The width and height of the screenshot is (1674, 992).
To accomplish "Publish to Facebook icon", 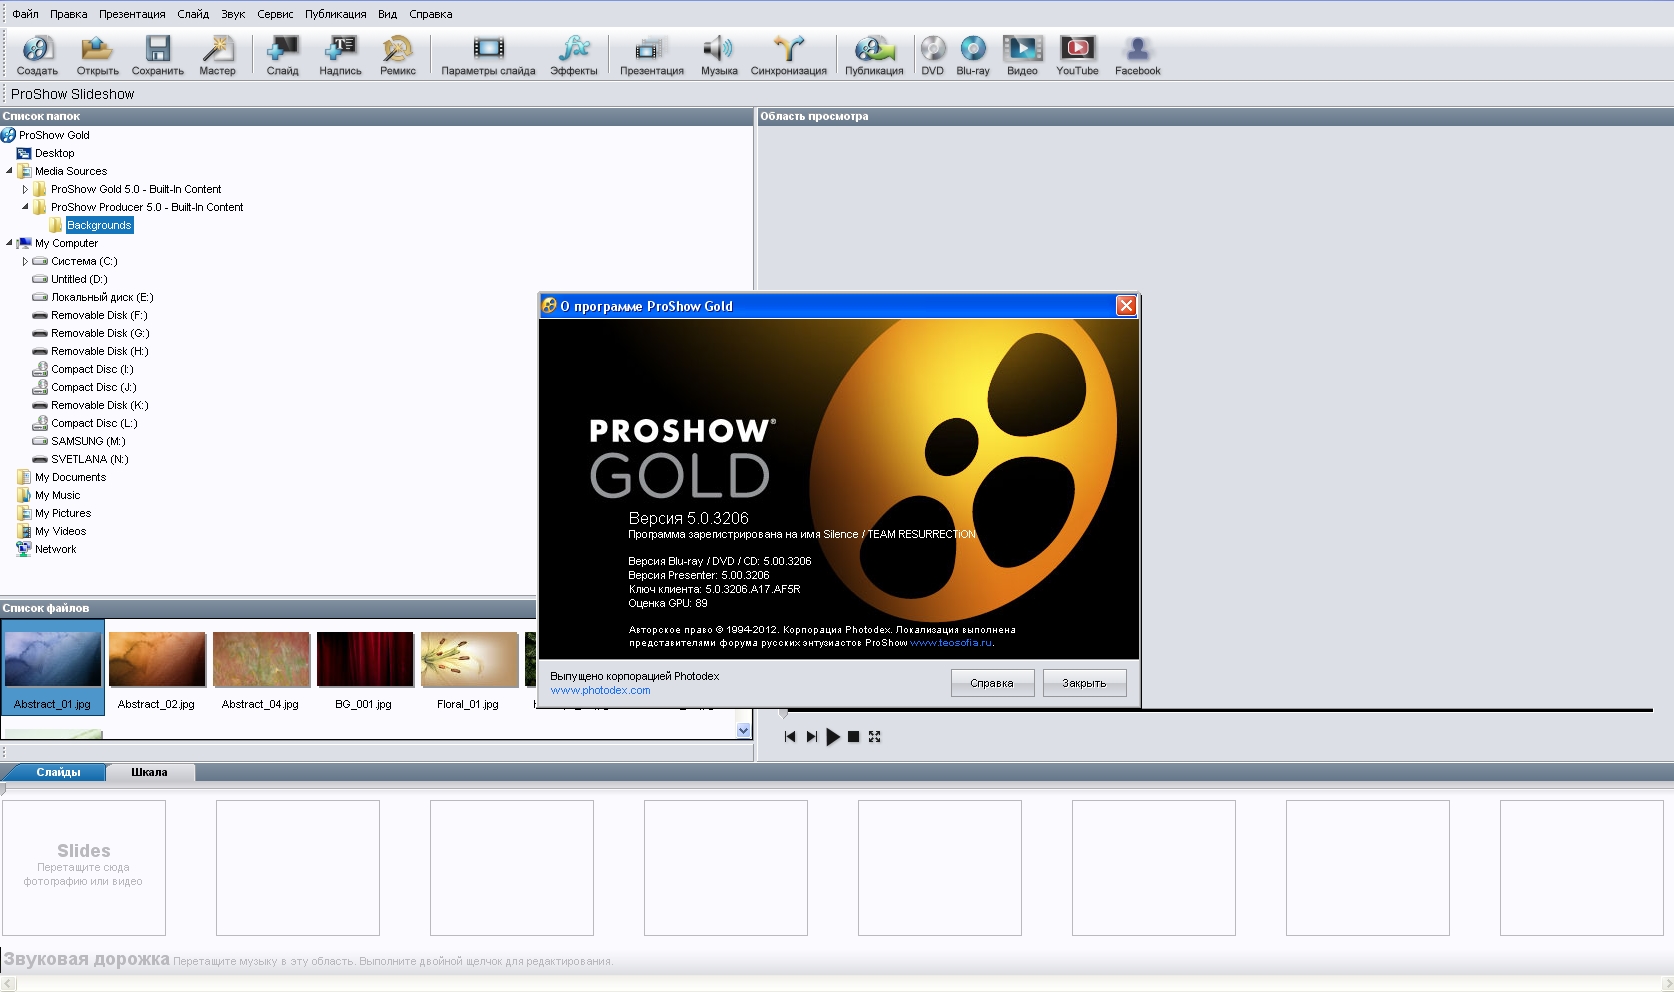I will point(1138,55).
